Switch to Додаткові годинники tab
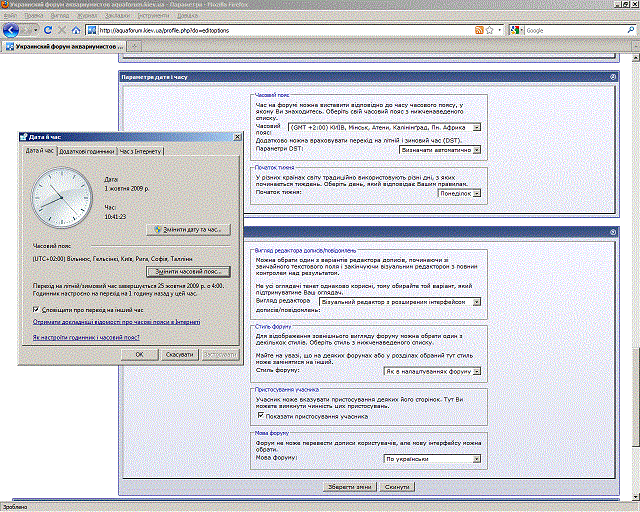Image resolution: width=640 pixels, height=512 pixels. [x=86, y=150]
